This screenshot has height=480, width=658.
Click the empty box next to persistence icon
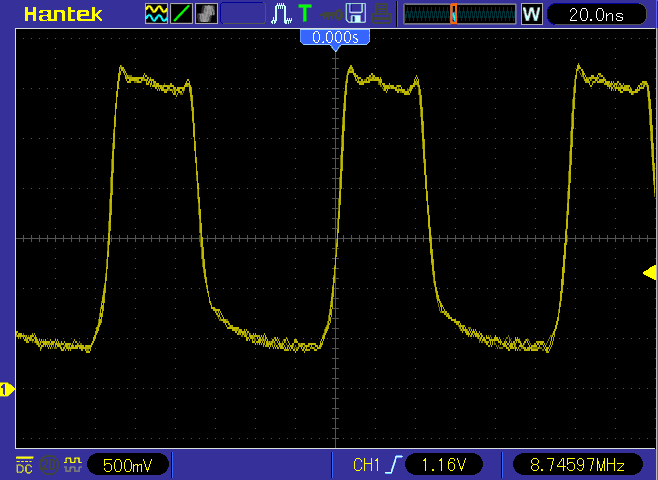(243, 13)
